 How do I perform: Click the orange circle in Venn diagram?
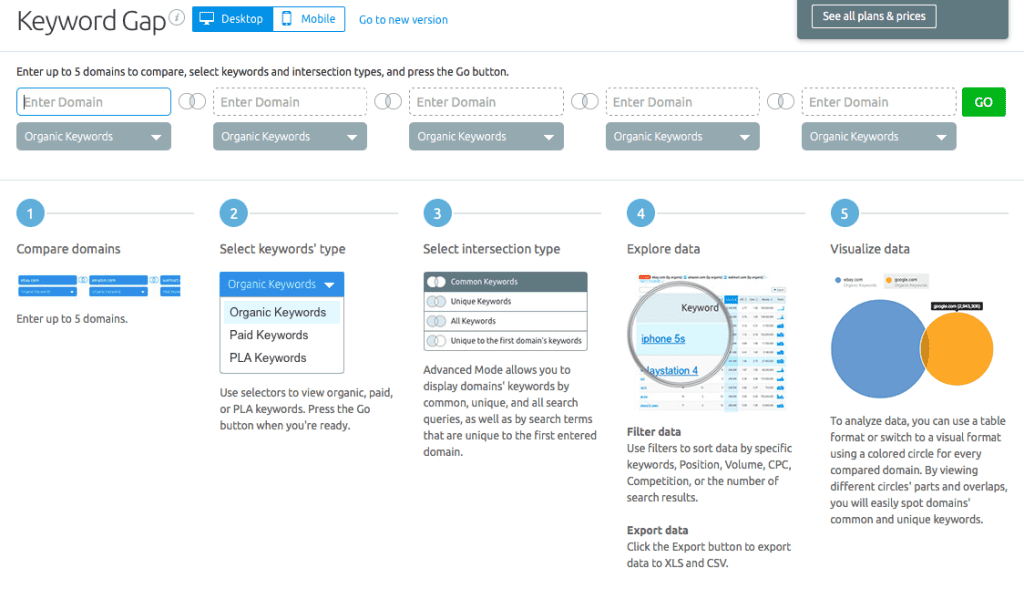click(x=962, y=350)
